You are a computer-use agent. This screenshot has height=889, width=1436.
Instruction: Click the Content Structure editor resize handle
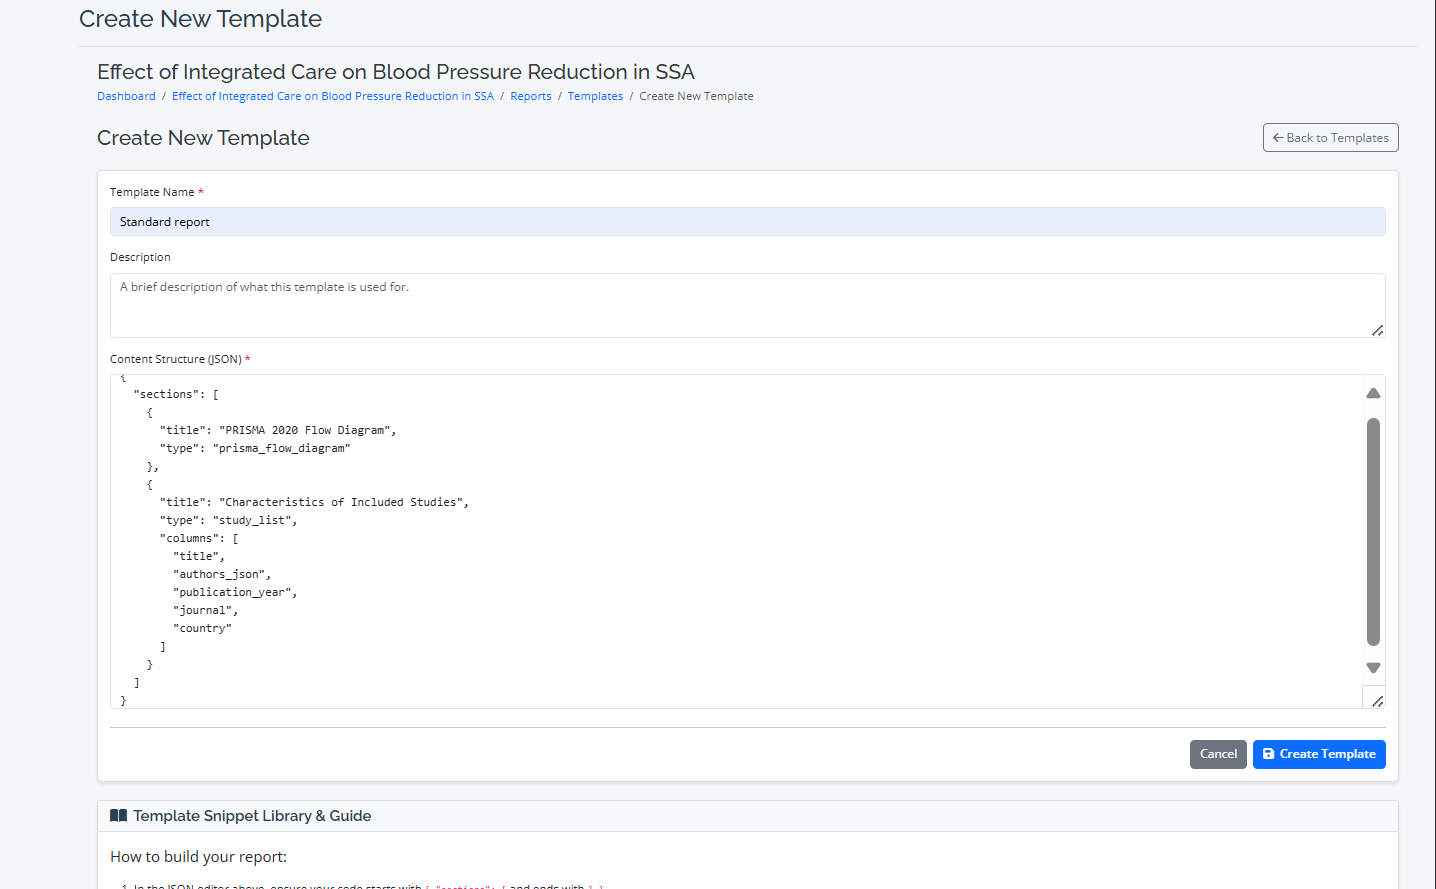(1377, 701)
